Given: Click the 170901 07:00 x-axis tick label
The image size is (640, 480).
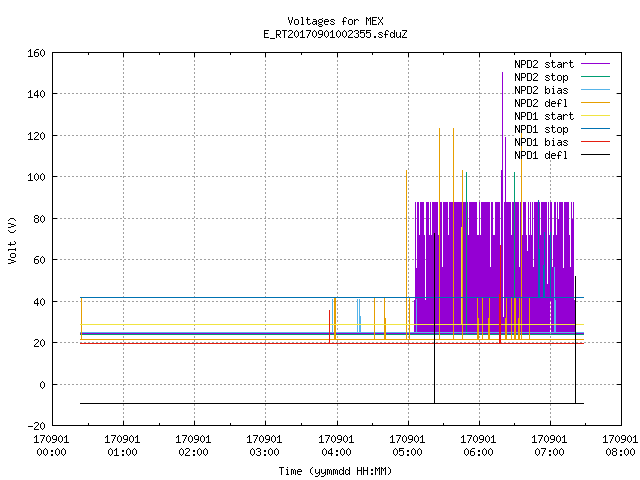Looking at the screenshot, I should pyautogui.click(x=549, y=446).
